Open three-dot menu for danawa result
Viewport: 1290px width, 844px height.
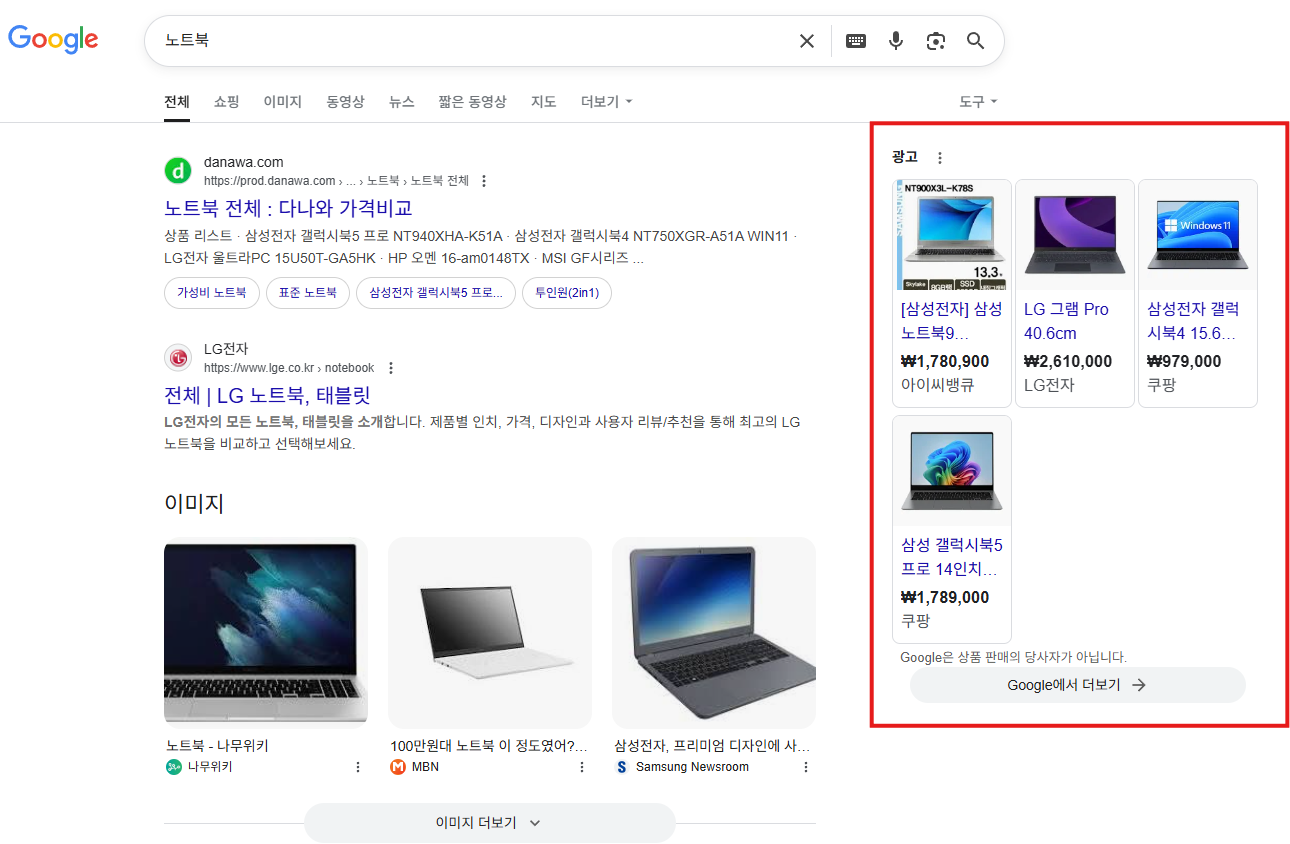484,181
